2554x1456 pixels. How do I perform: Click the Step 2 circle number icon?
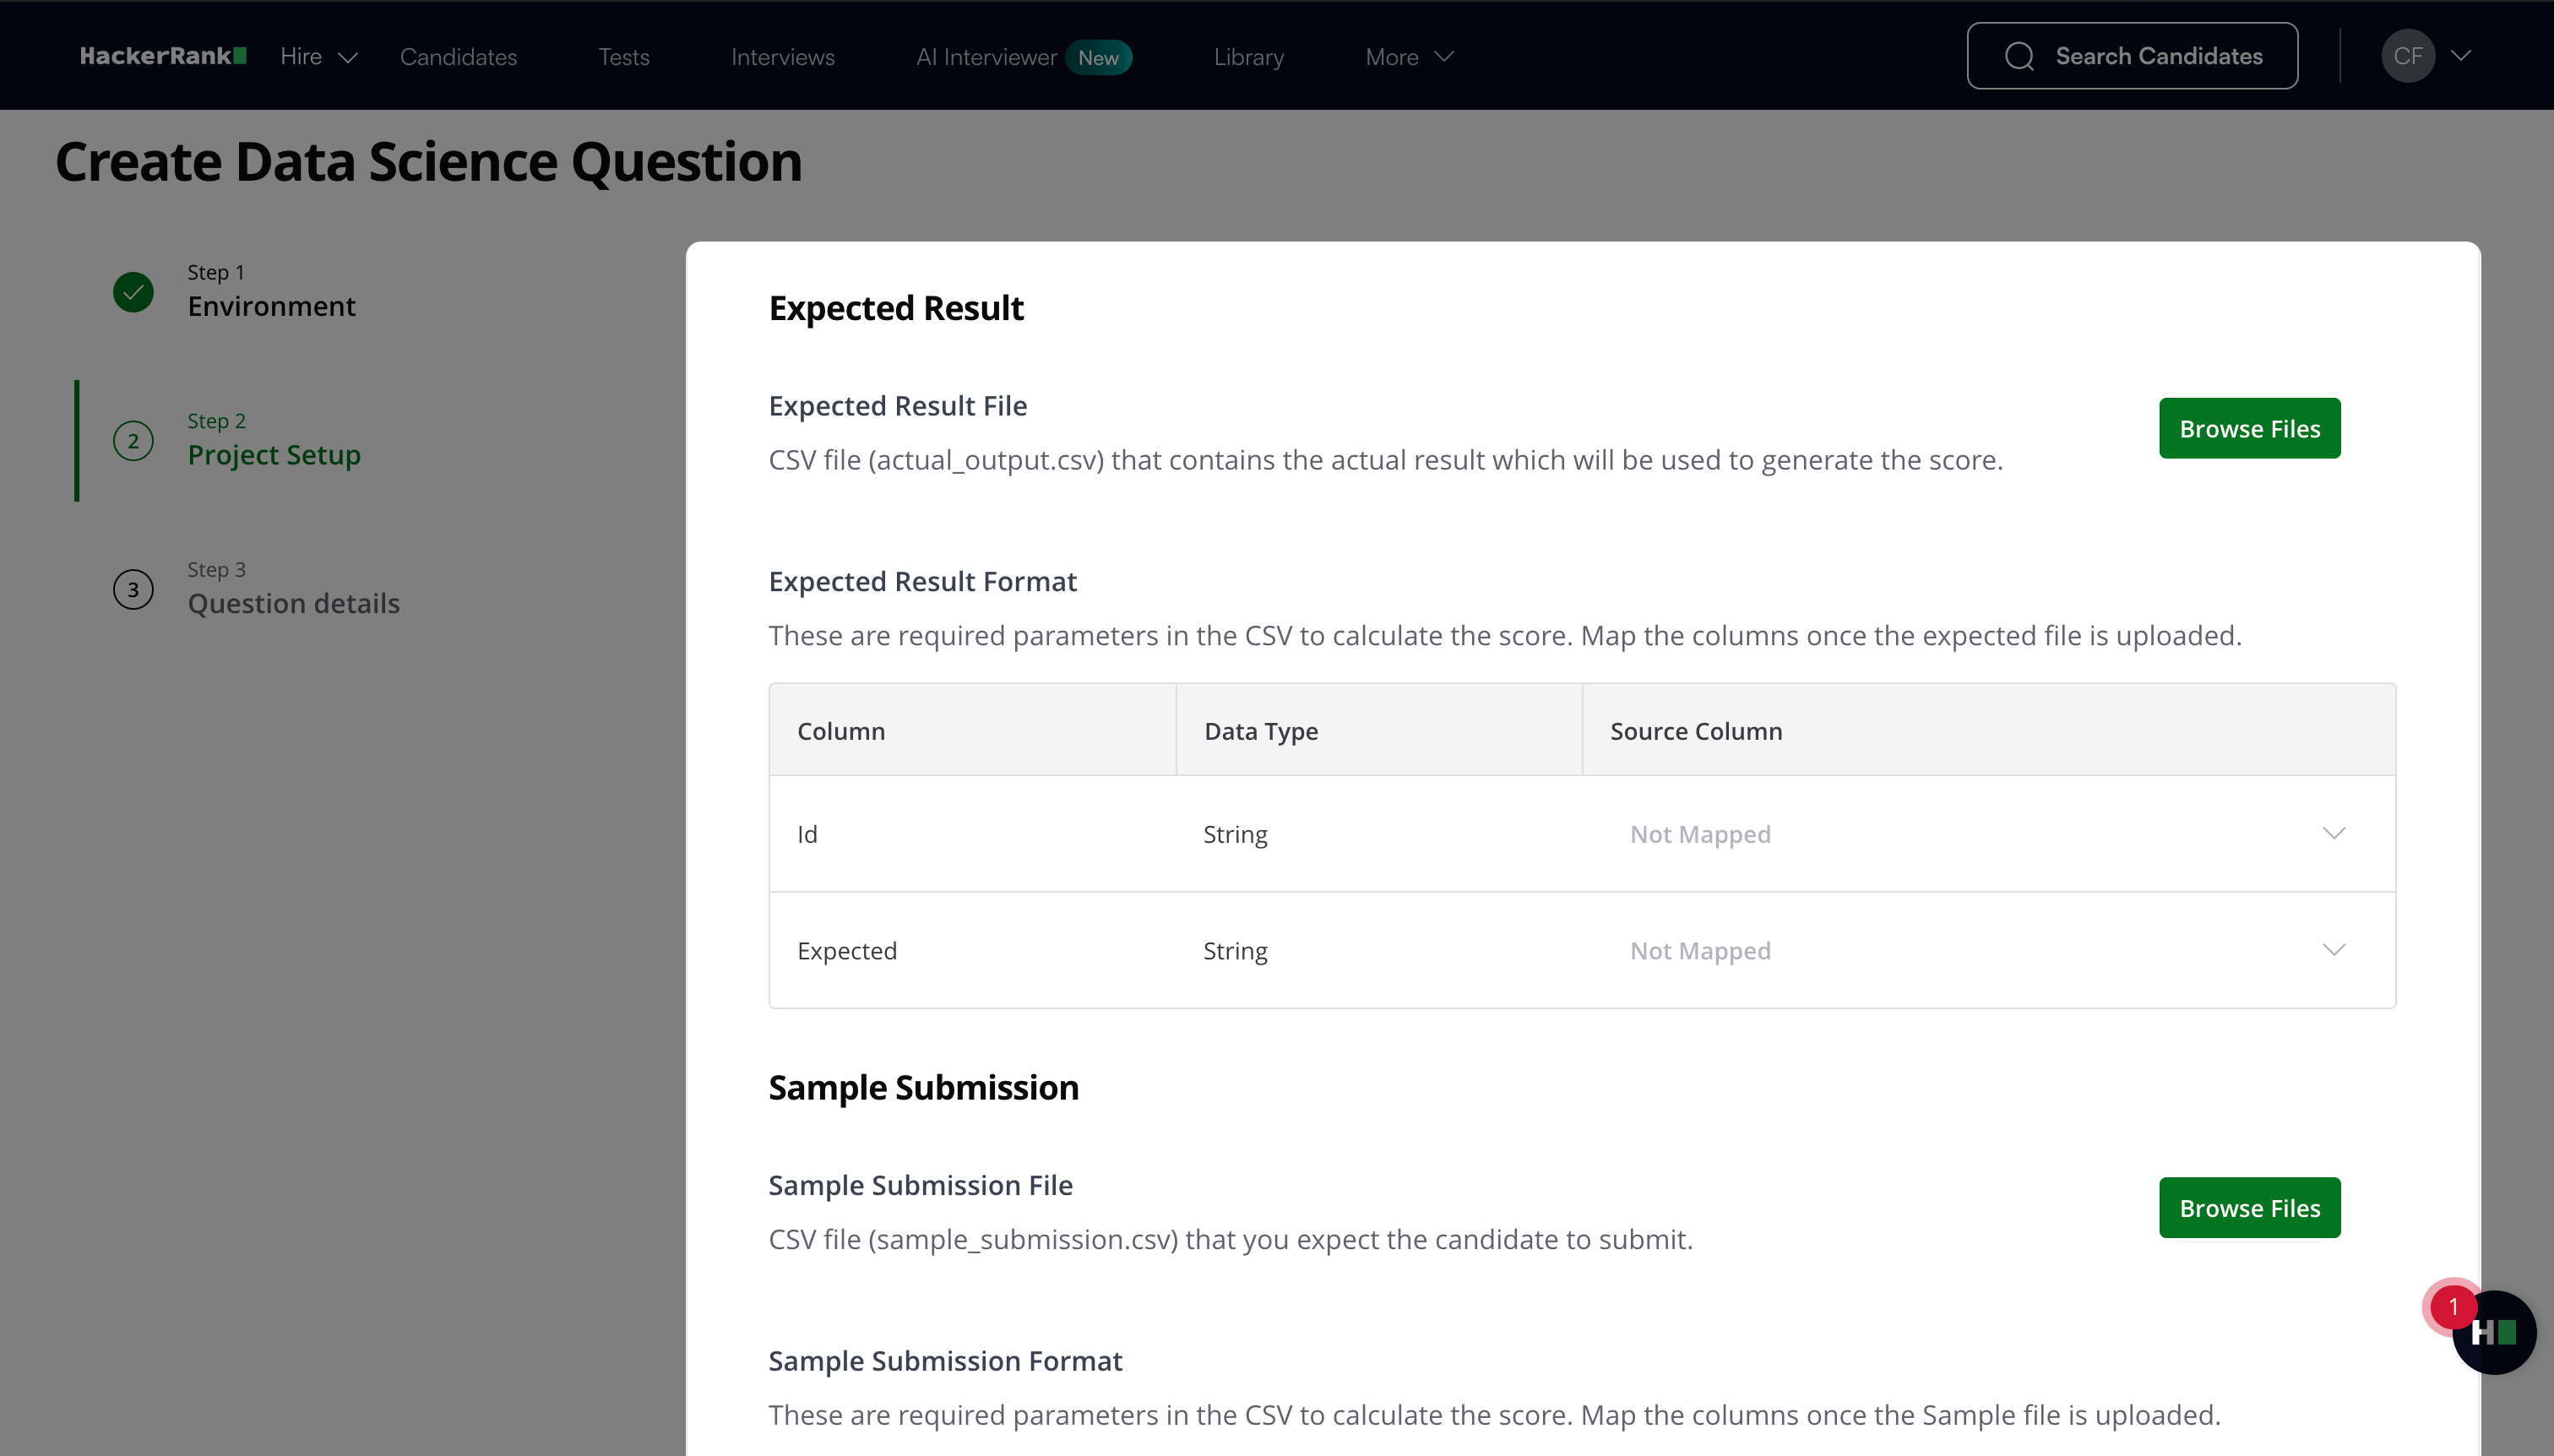tap(133, 441)
